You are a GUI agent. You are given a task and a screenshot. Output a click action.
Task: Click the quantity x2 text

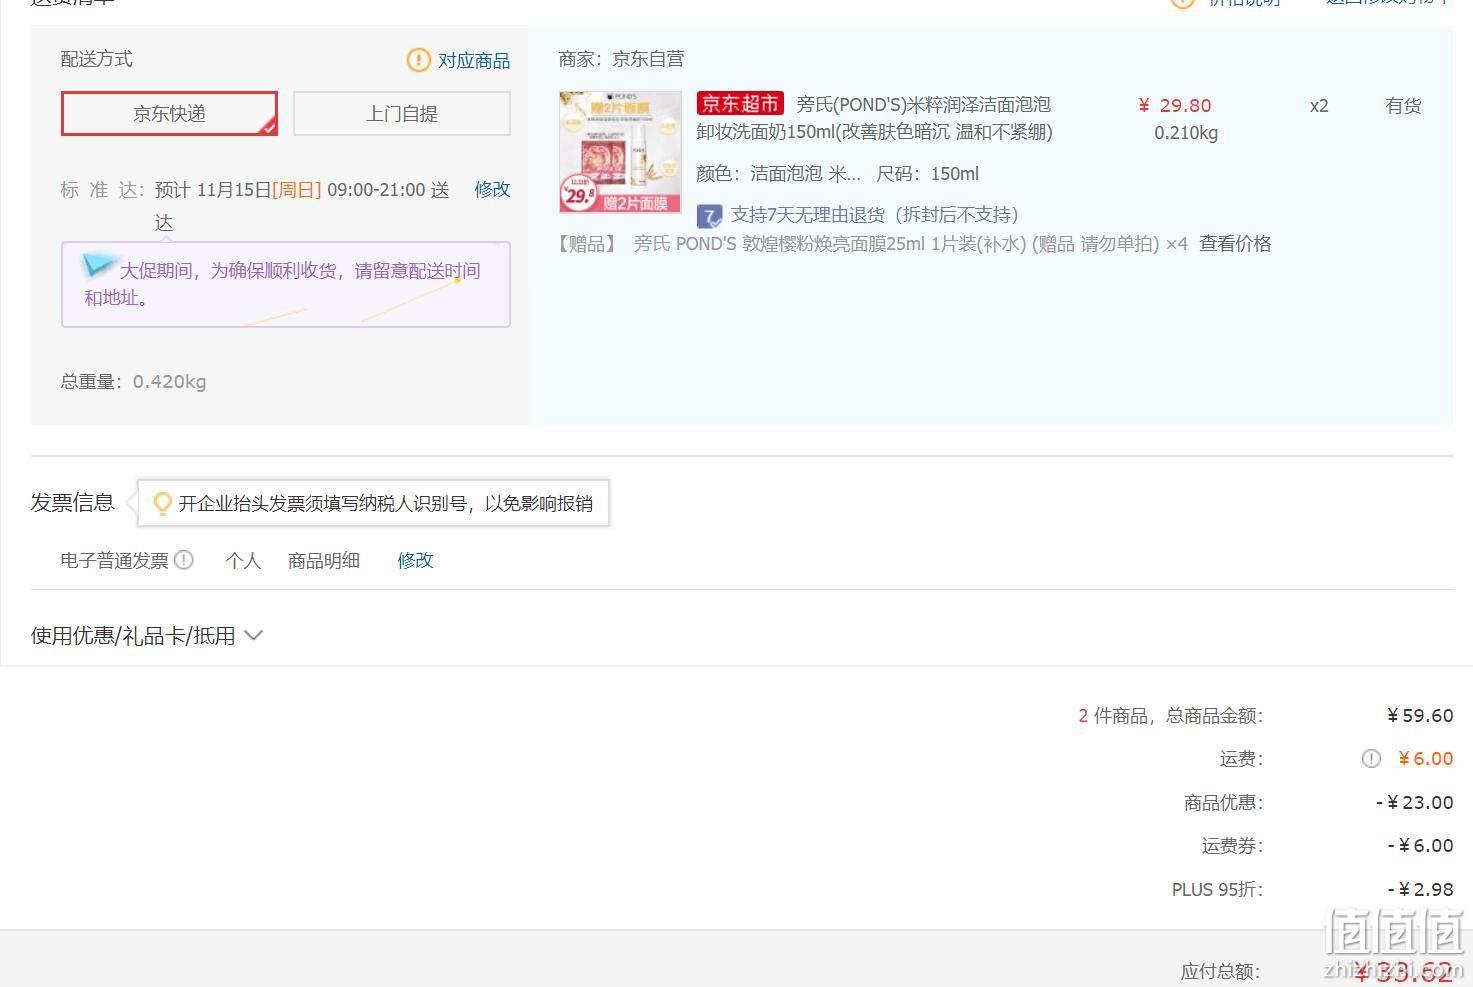(x=1319, y=105)
